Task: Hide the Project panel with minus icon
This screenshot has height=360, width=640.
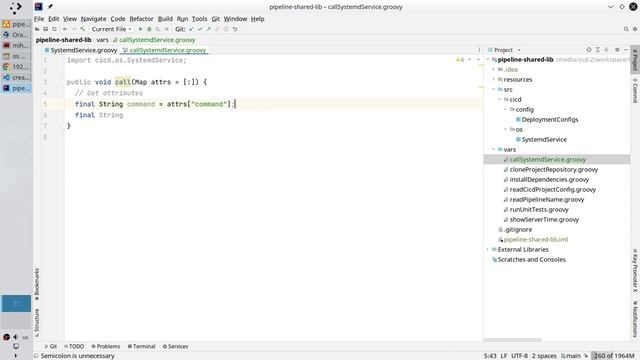Action: [626, 50]
